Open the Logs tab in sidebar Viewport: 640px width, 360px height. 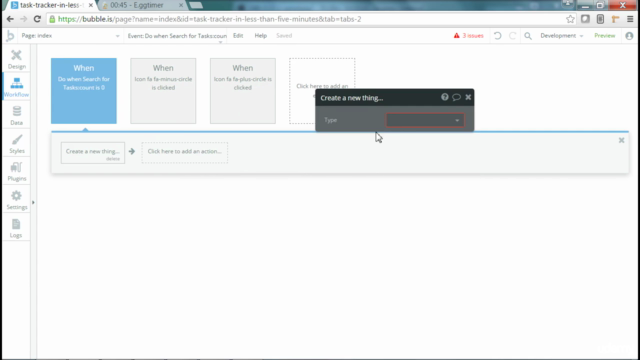click(16, 228)
